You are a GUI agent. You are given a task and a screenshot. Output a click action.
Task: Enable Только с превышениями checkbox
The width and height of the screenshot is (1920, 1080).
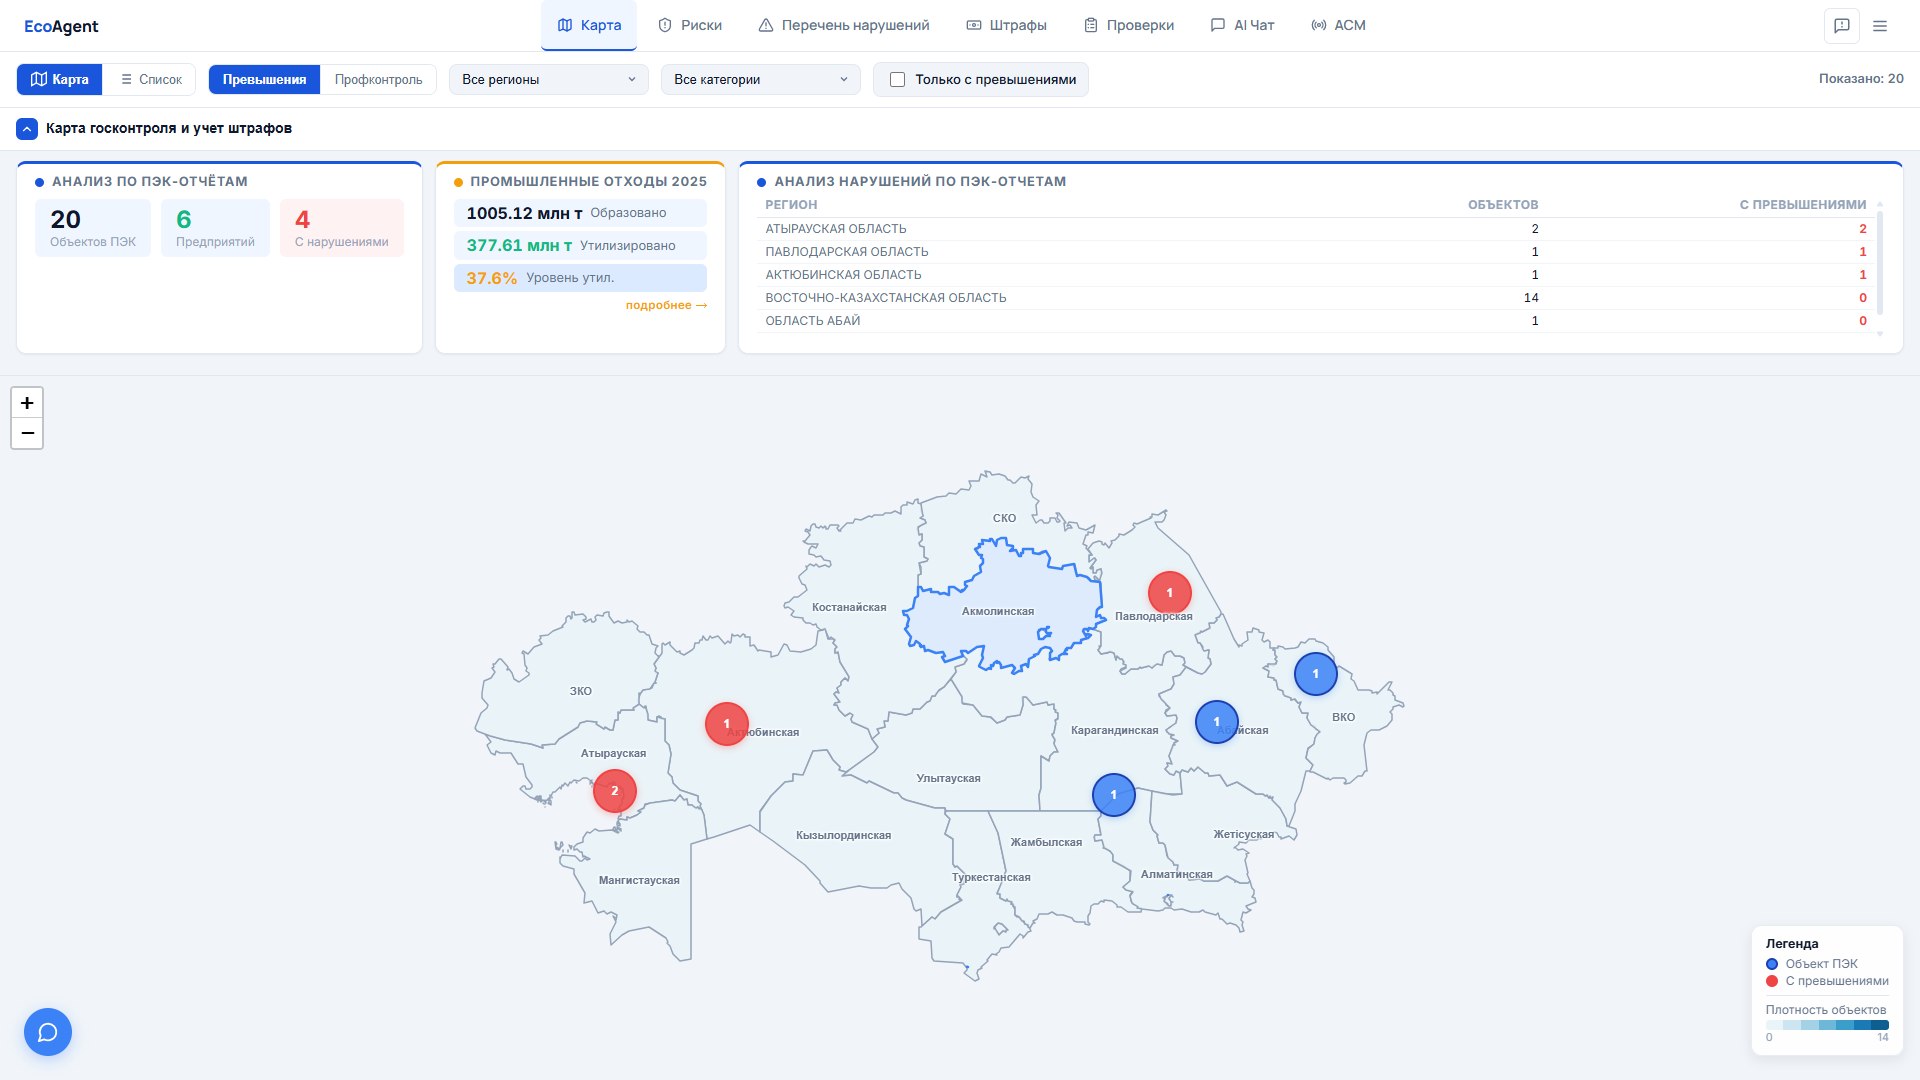point(897,79)
